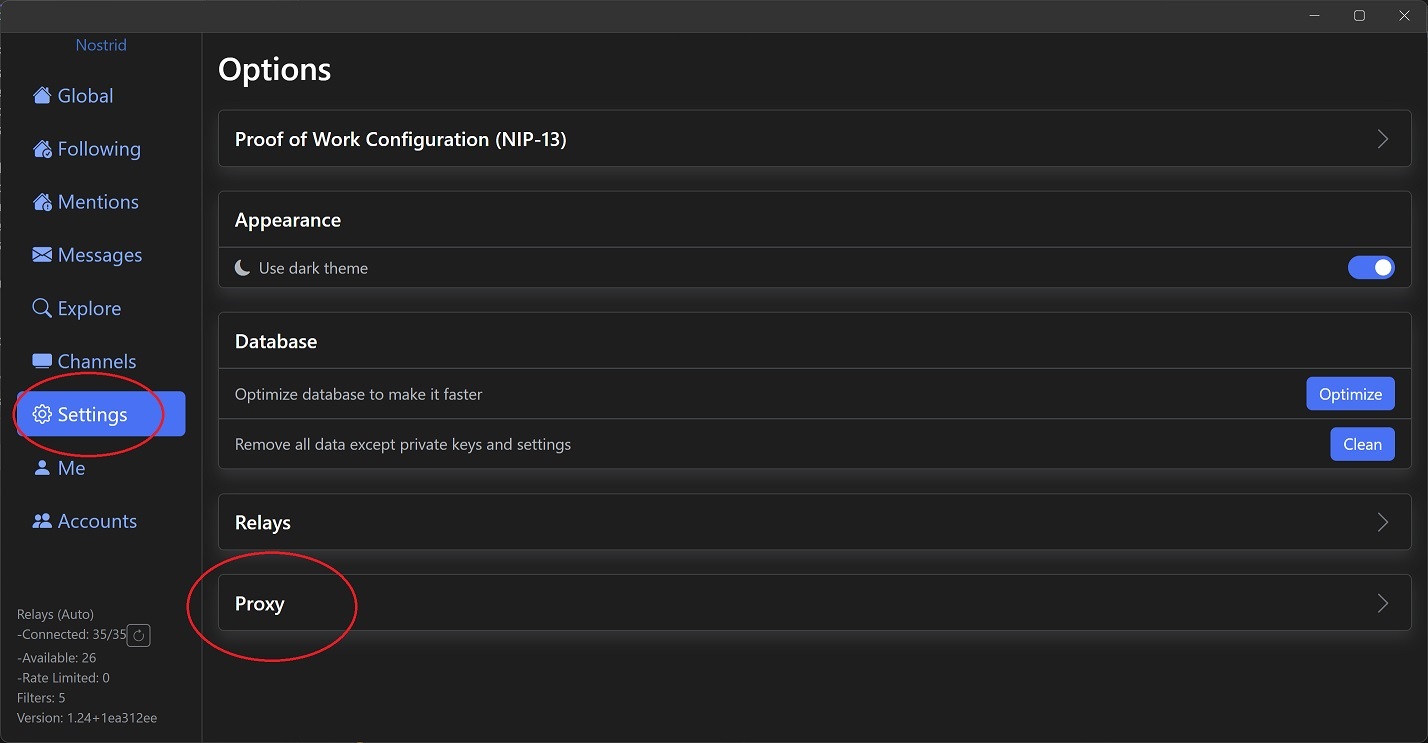The image size is (1428, 743).
Task: Click the Following feed icon
Action: (x=42, y=149)
